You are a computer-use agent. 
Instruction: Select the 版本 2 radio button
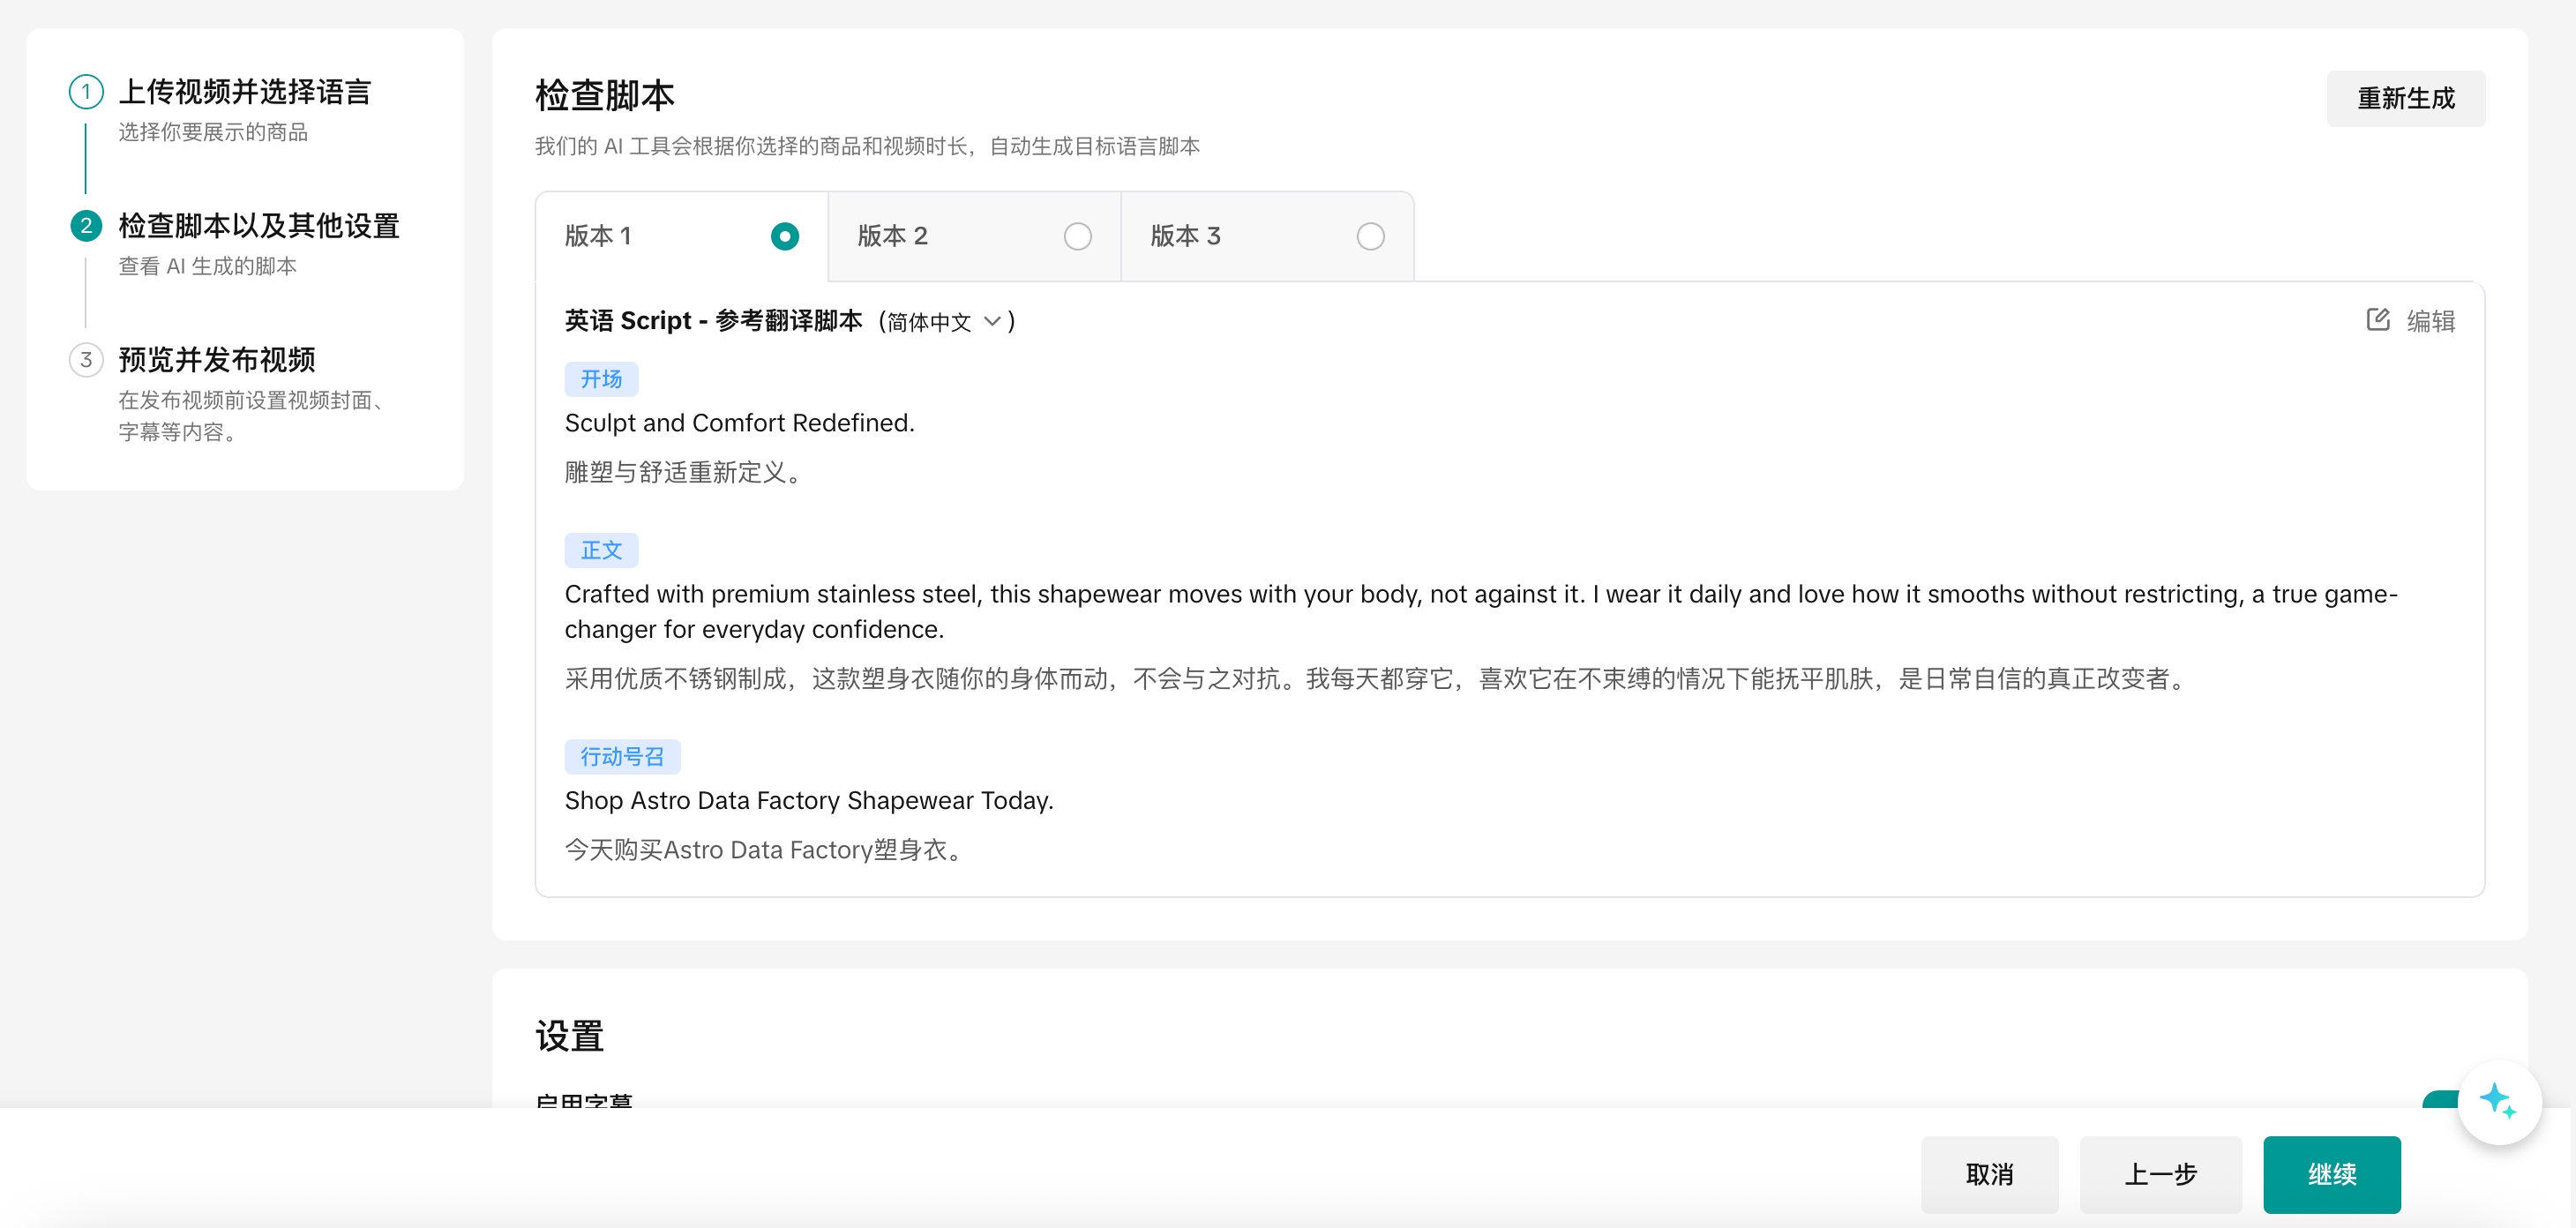click(1077, 237)
